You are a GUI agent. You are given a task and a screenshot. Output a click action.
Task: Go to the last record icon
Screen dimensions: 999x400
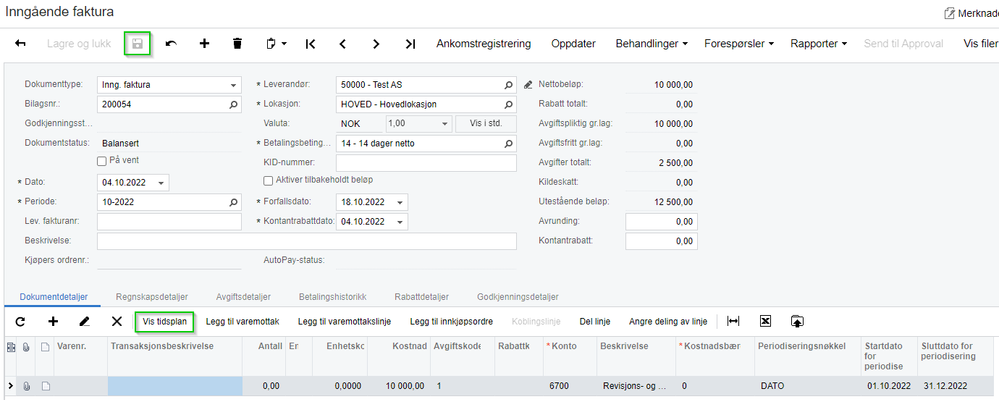[x=410, y=43]
